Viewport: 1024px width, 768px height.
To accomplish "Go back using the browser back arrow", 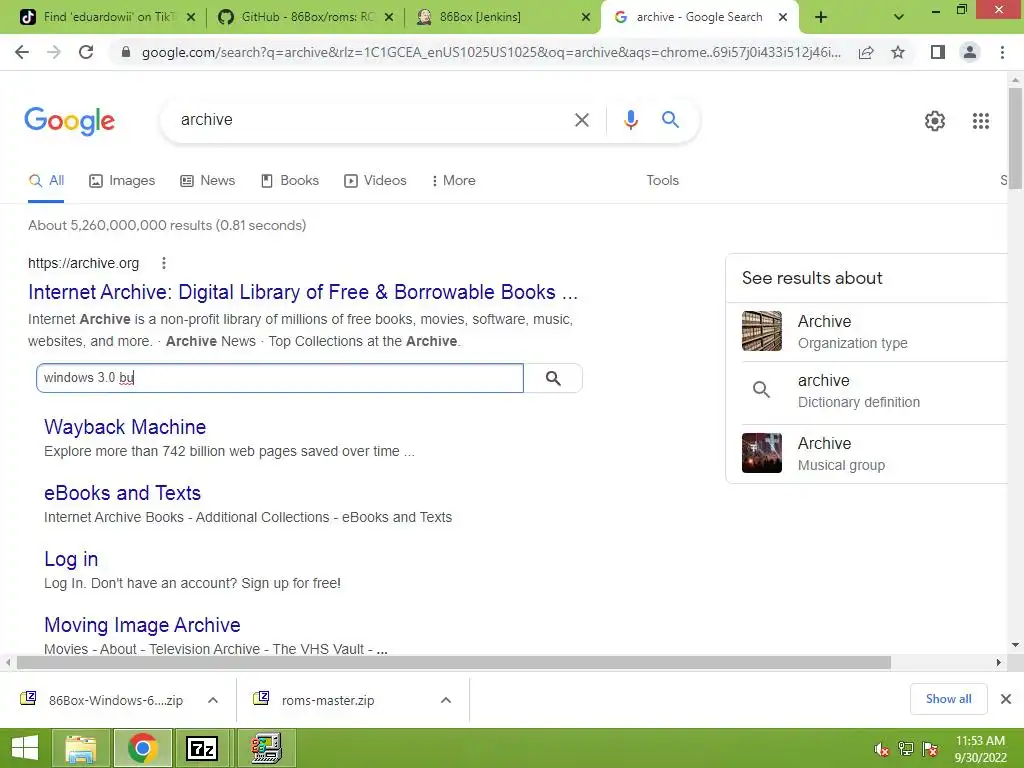I will pos(22,52).
